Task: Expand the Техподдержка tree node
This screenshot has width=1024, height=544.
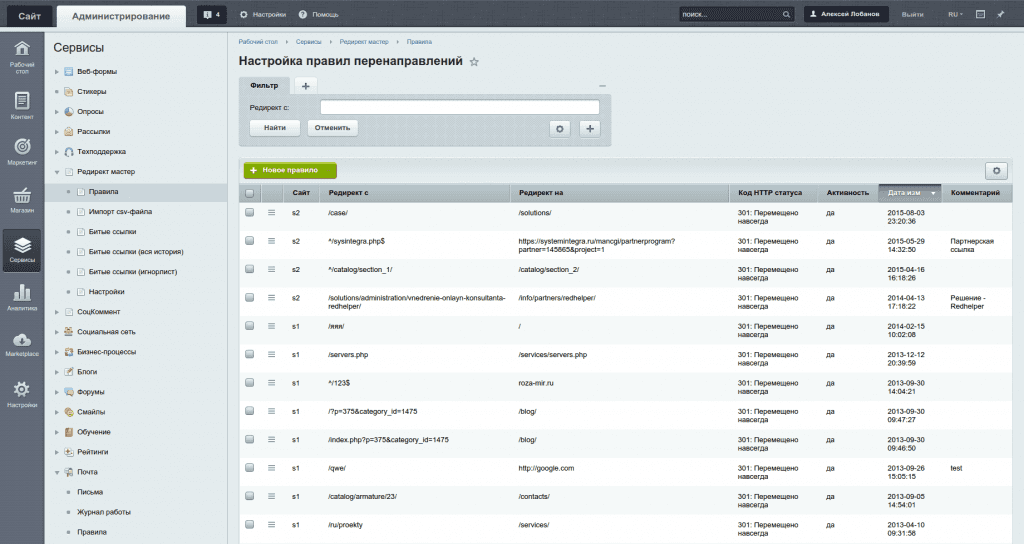Action: 57,152
